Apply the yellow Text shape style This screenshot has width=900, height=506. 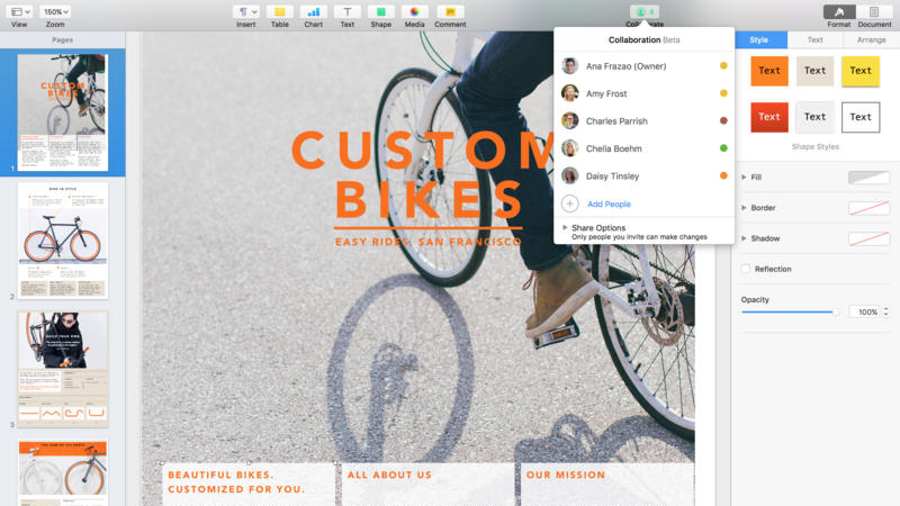click(x=860, y=71)
